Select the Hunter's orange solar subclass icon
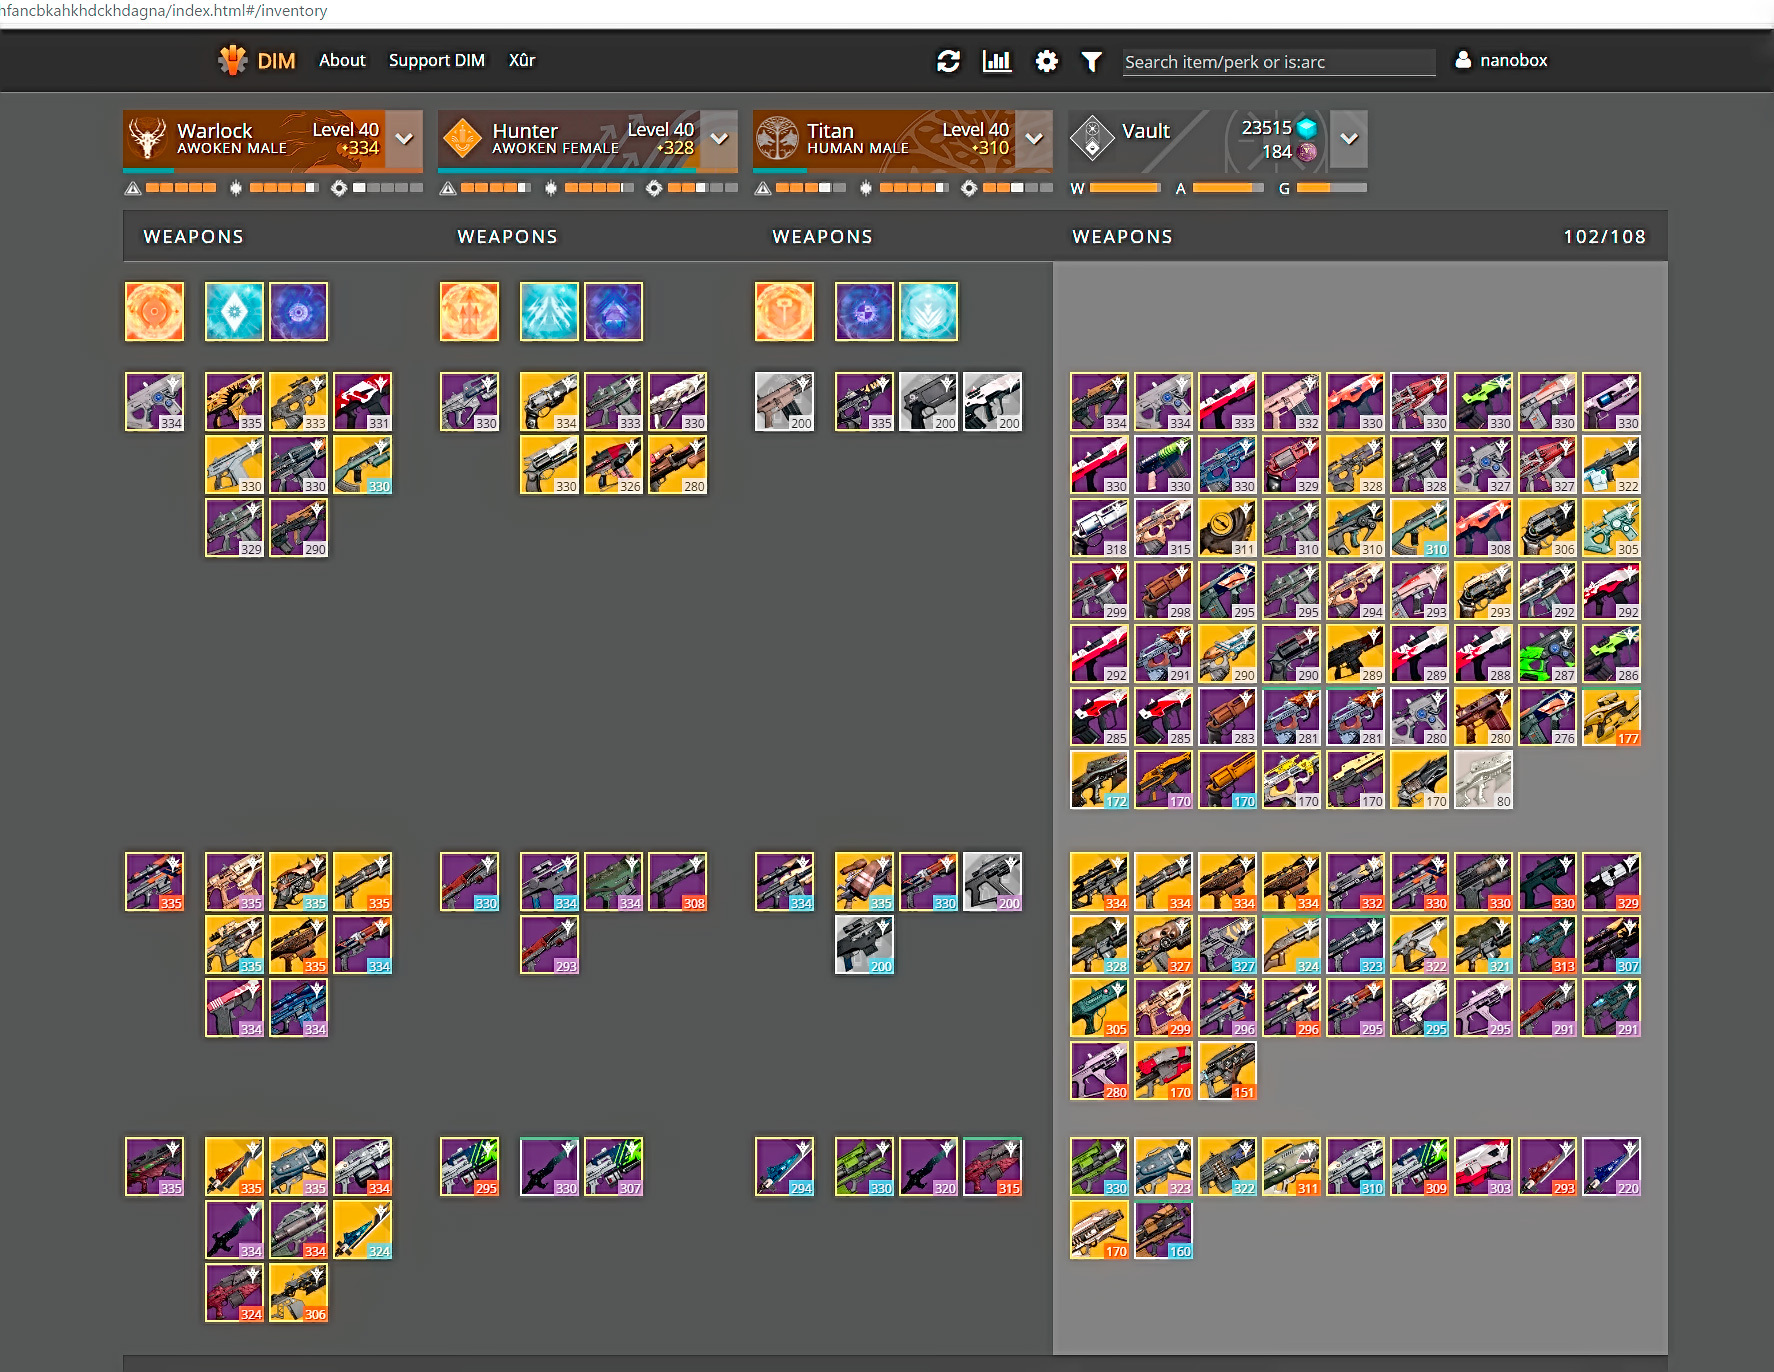Viewport: 1774px width, 1372px height. tap(469, 311)
